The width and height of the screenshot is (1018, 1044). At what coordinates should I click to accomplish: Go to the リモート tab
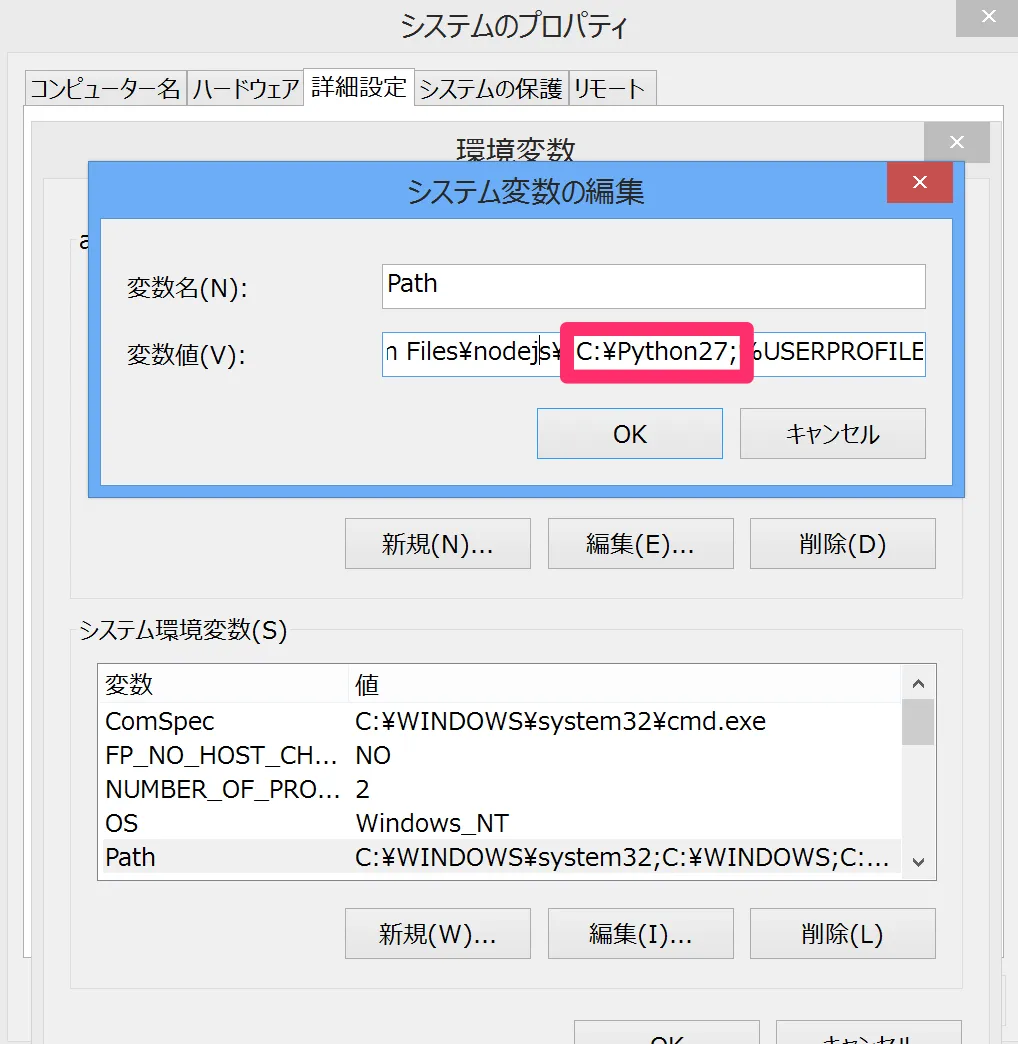pos(609,88)
